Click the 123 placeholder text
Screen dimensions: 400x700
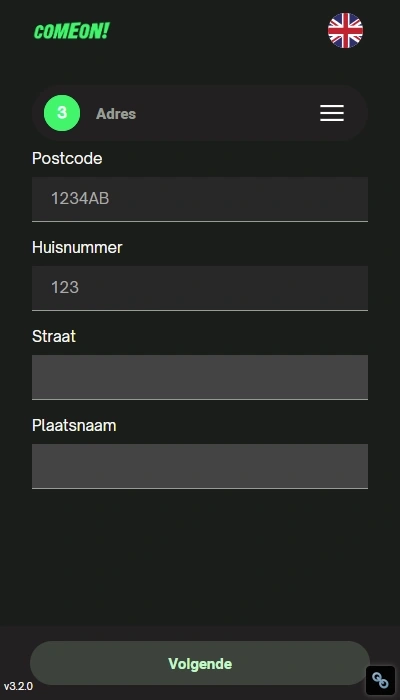coord(65,288)
